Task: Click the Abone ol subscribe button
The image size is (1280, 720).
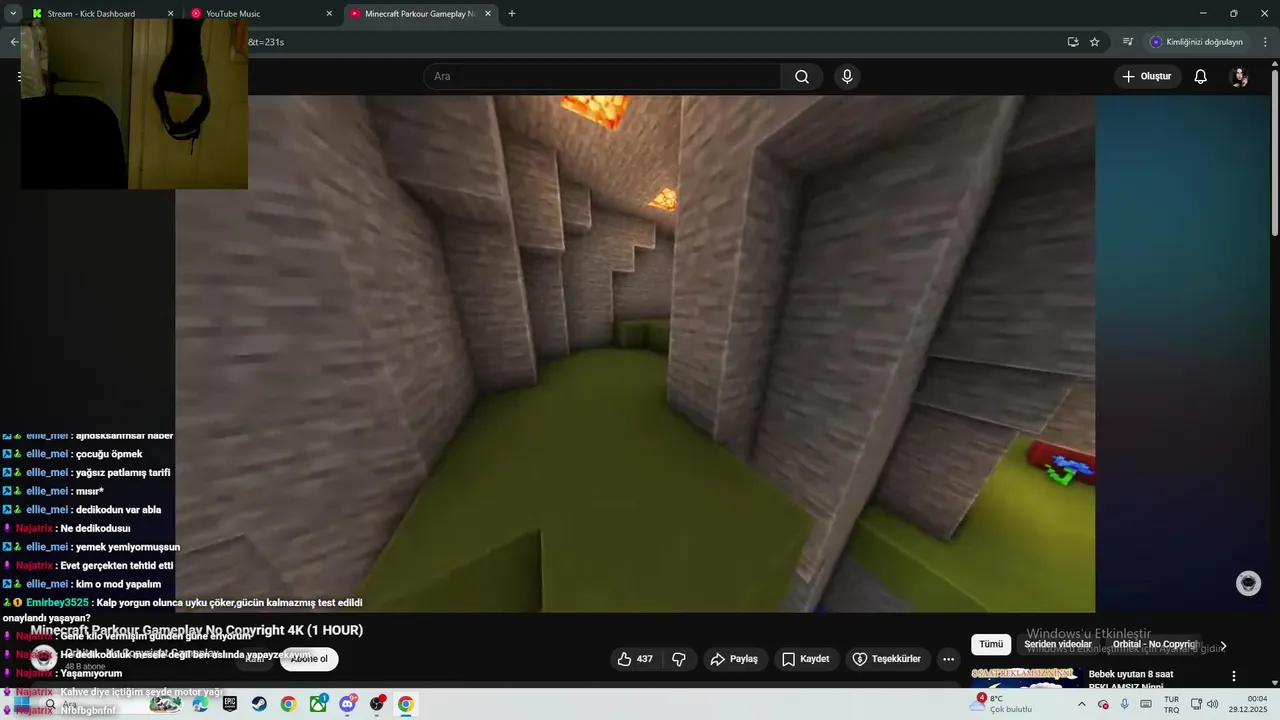Action: 309,659
